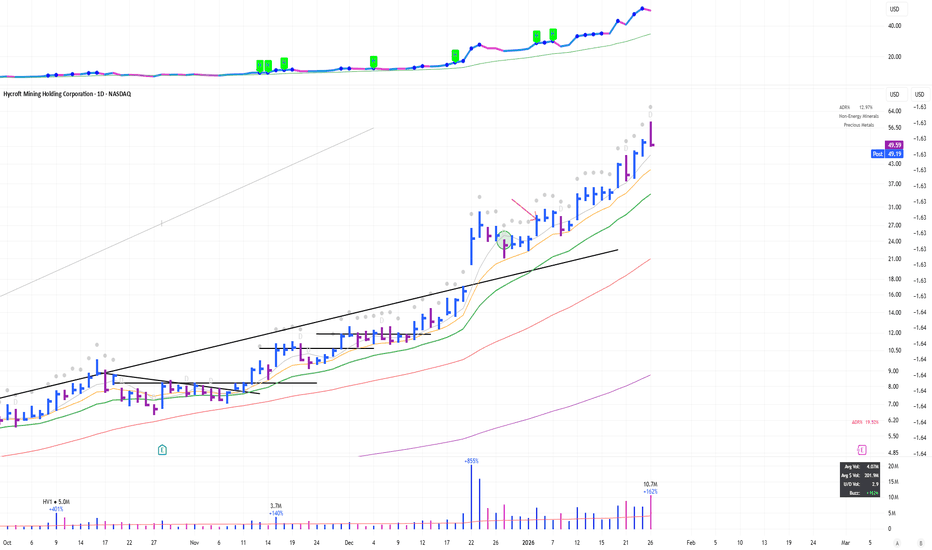This screenshot has height=550, width=932.
Task: Click the Nov label on the time axis
Action: point(194,543)
